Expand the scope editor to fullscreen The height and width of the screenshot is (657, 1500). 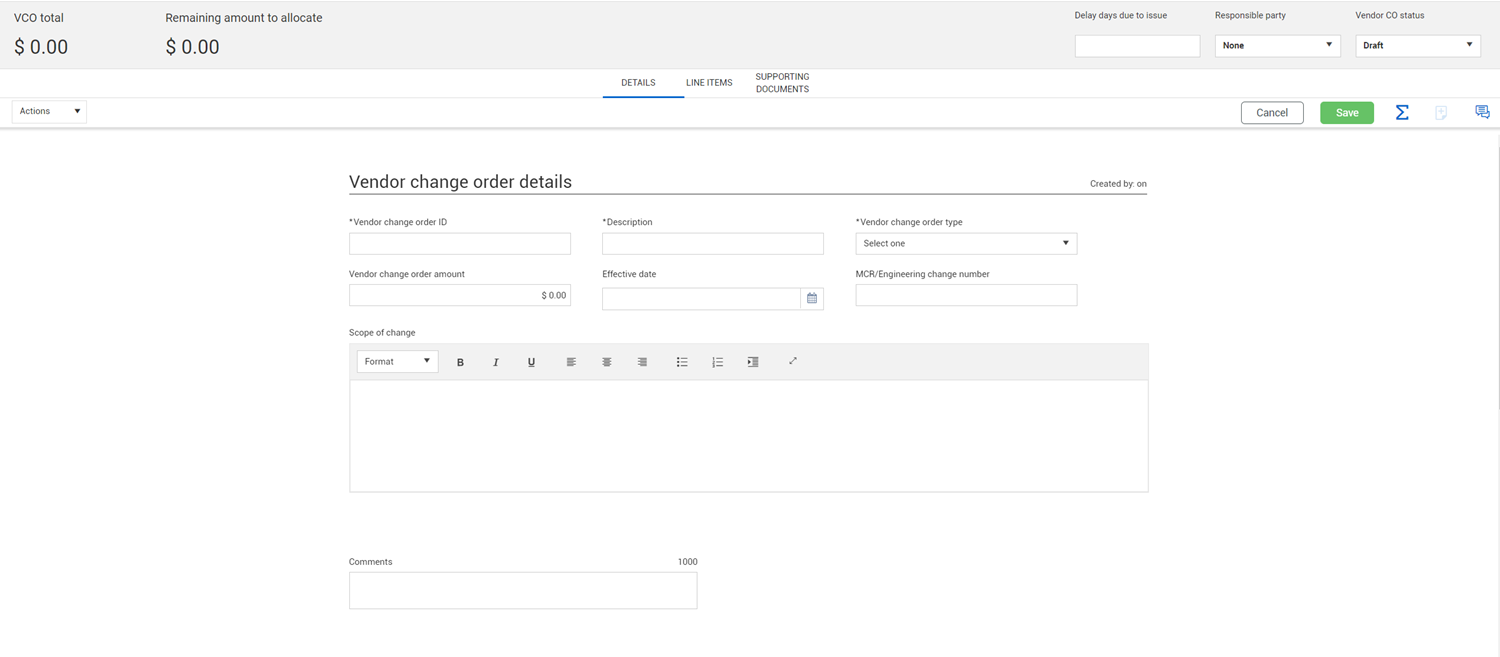[793, 361]
